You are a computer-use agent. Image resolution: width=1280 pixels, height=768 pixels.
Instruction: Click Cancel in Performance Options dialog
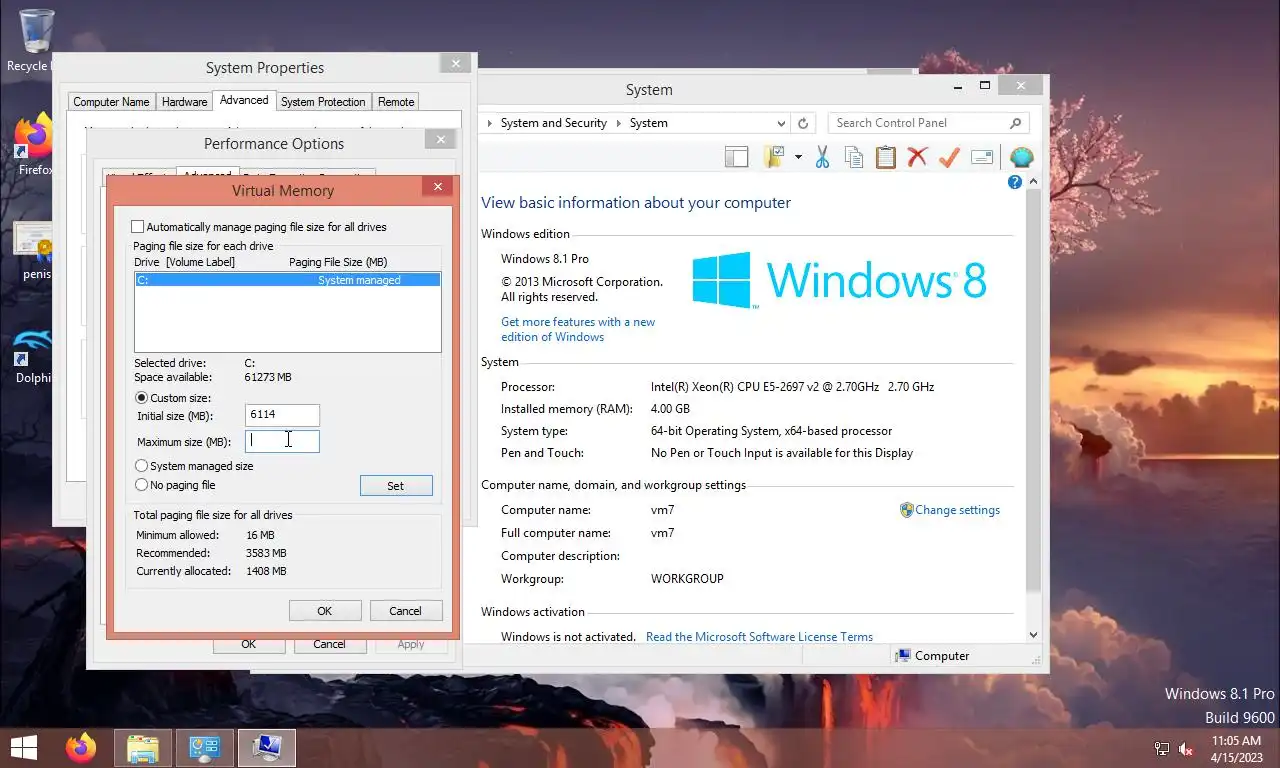click(329, 645)
